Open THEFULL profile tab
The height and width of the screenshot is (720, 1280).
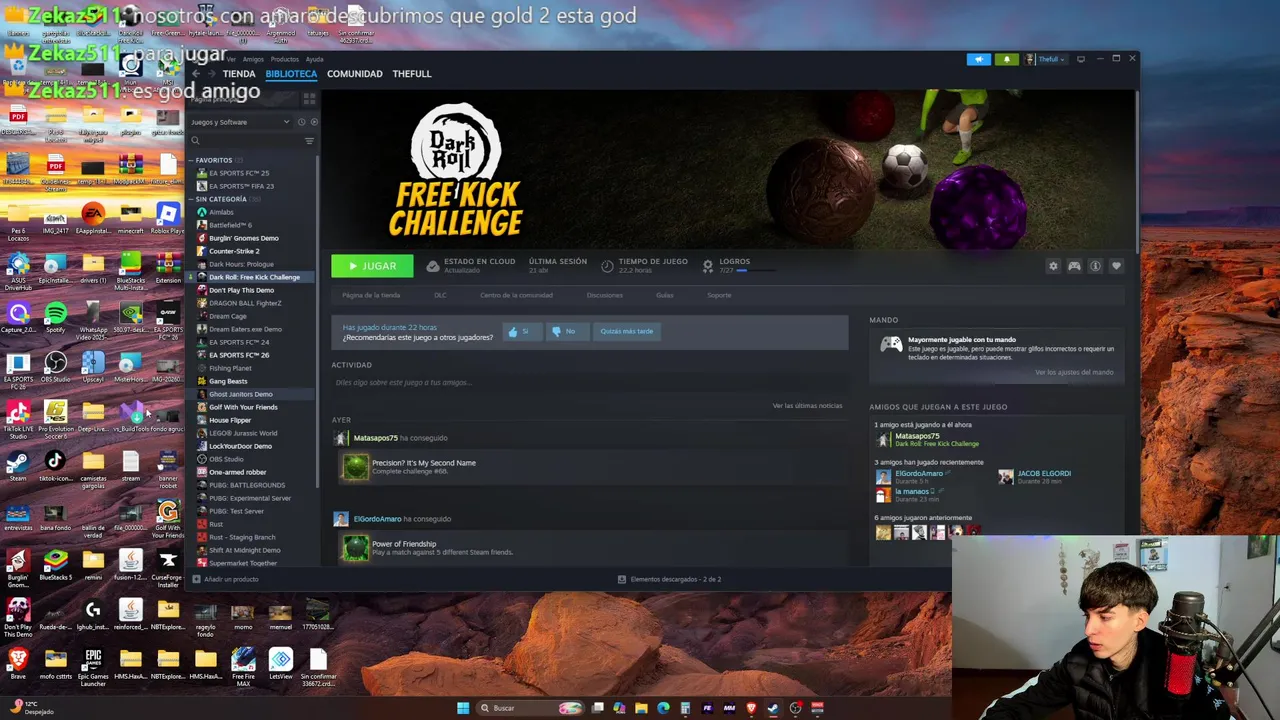(x=412, y=74)
